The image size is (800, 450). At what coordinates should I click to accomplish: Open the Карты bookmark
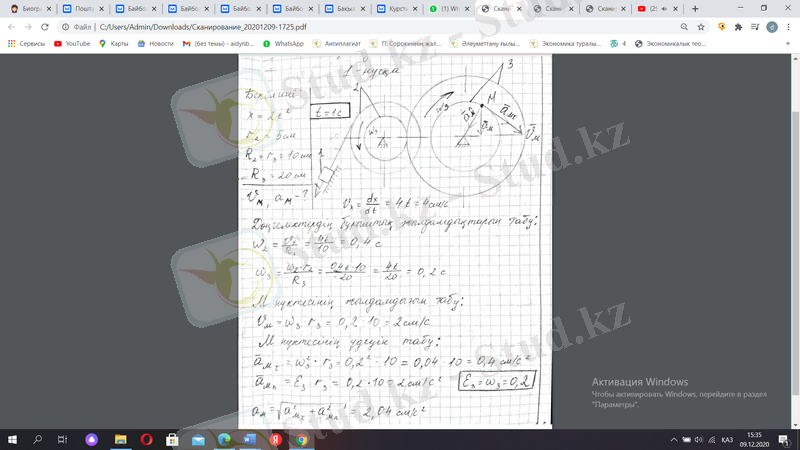114,44
